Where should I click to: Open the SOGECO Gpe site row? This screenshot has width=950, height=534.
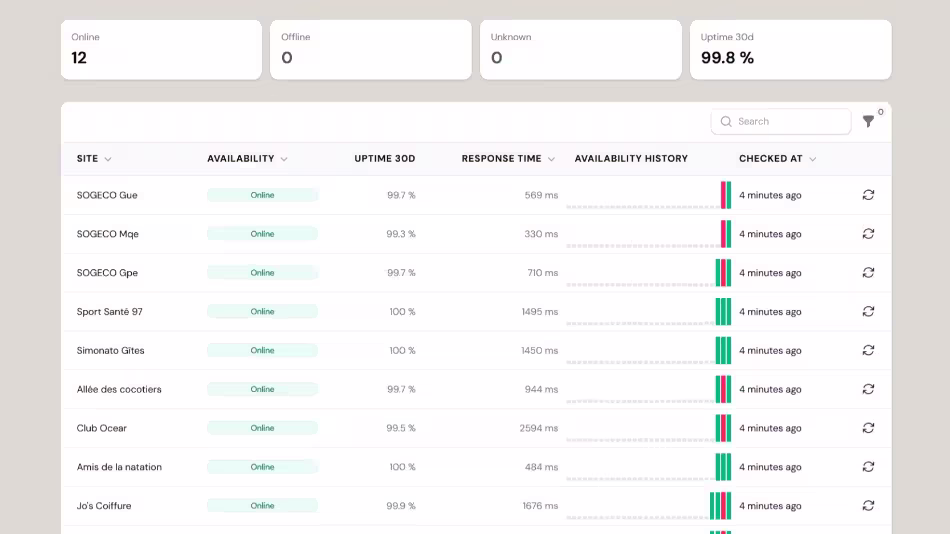pos(476,273)
